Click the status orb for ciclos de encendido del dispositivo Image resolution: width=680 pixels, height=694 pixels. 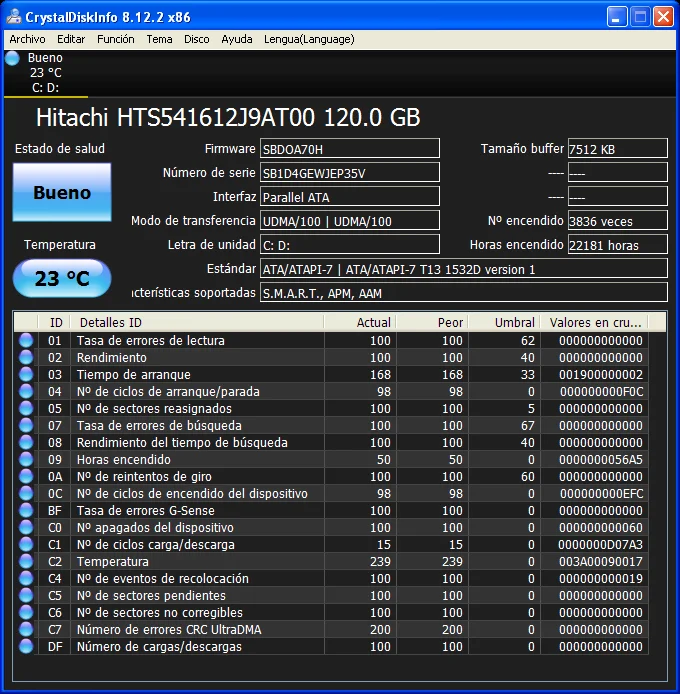pos(26,493)
